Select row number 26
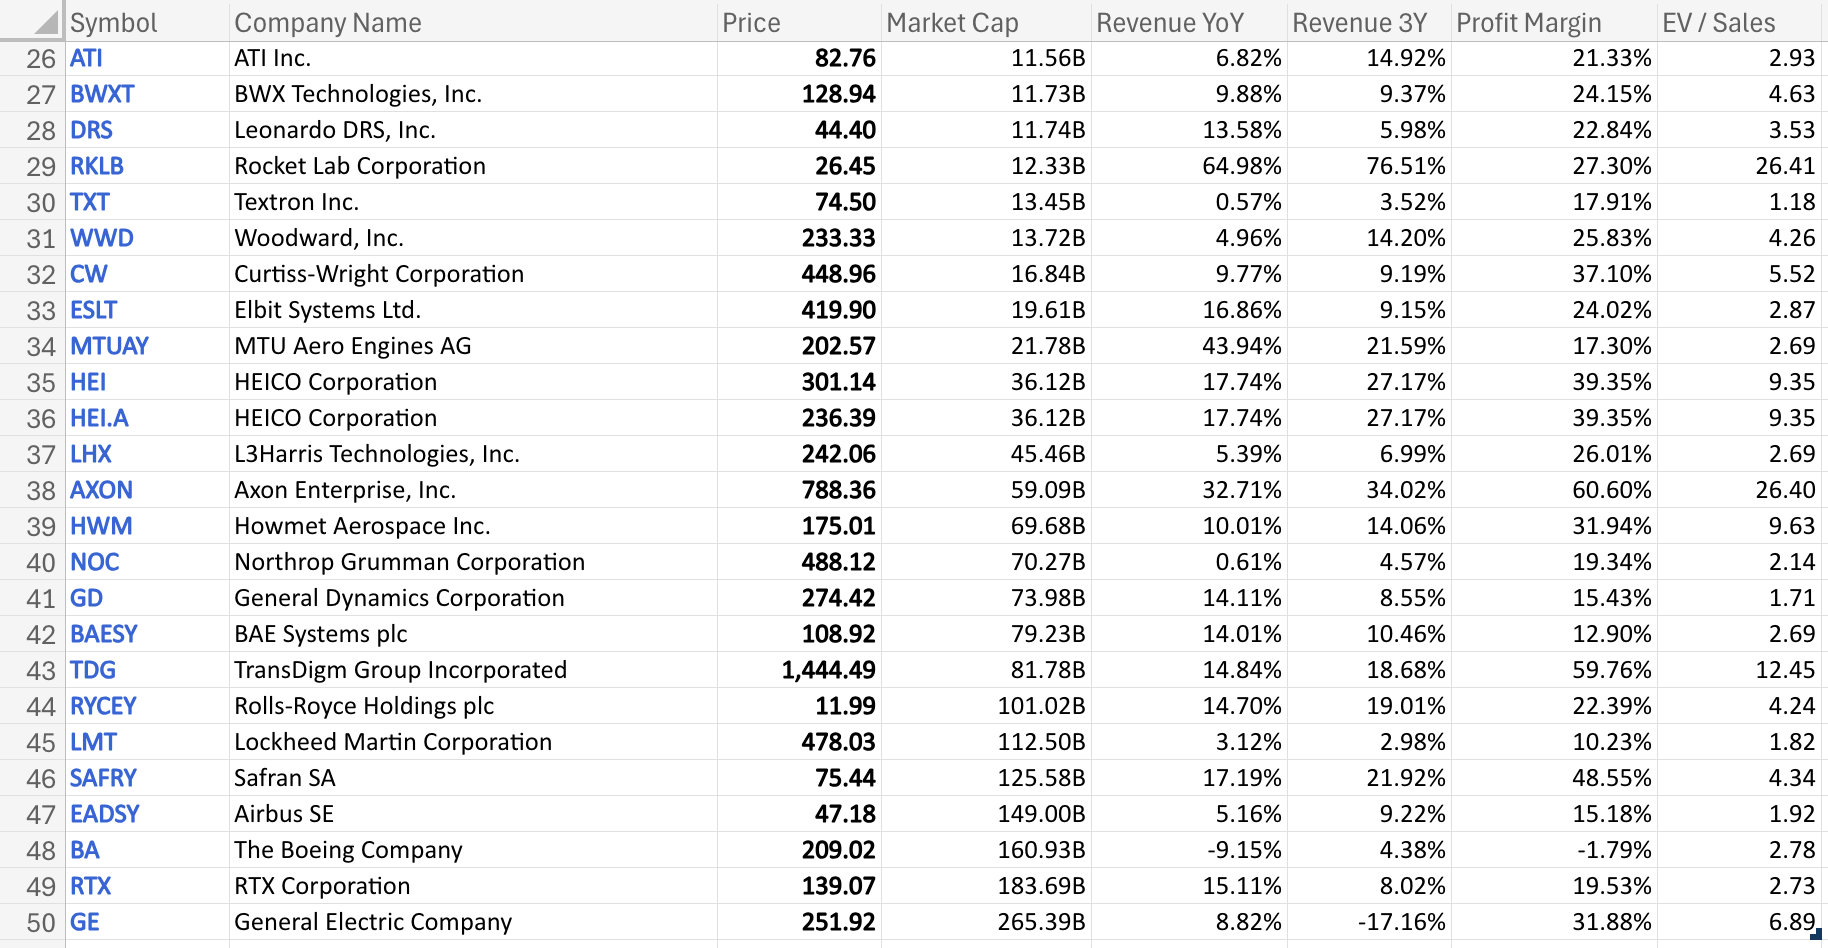The height and width of the screenshot is (948, 1828). coord(40,58)
